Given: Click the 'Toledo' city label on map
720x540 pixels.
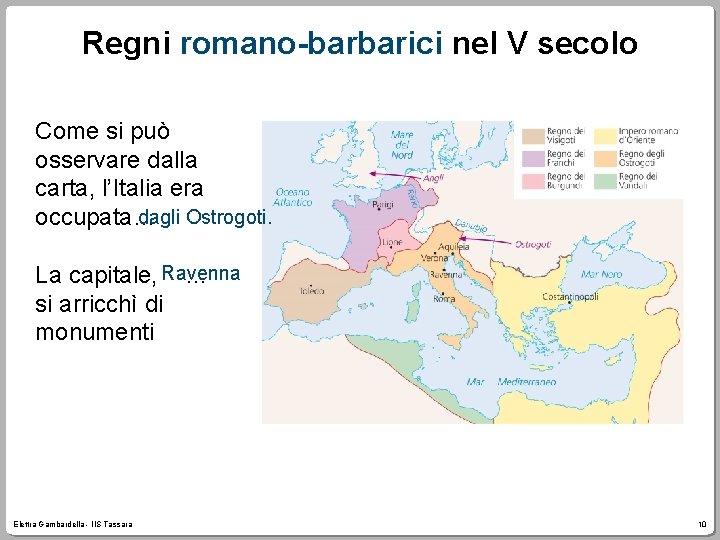Looking at the screenshot, I should [x=312, y=291].
